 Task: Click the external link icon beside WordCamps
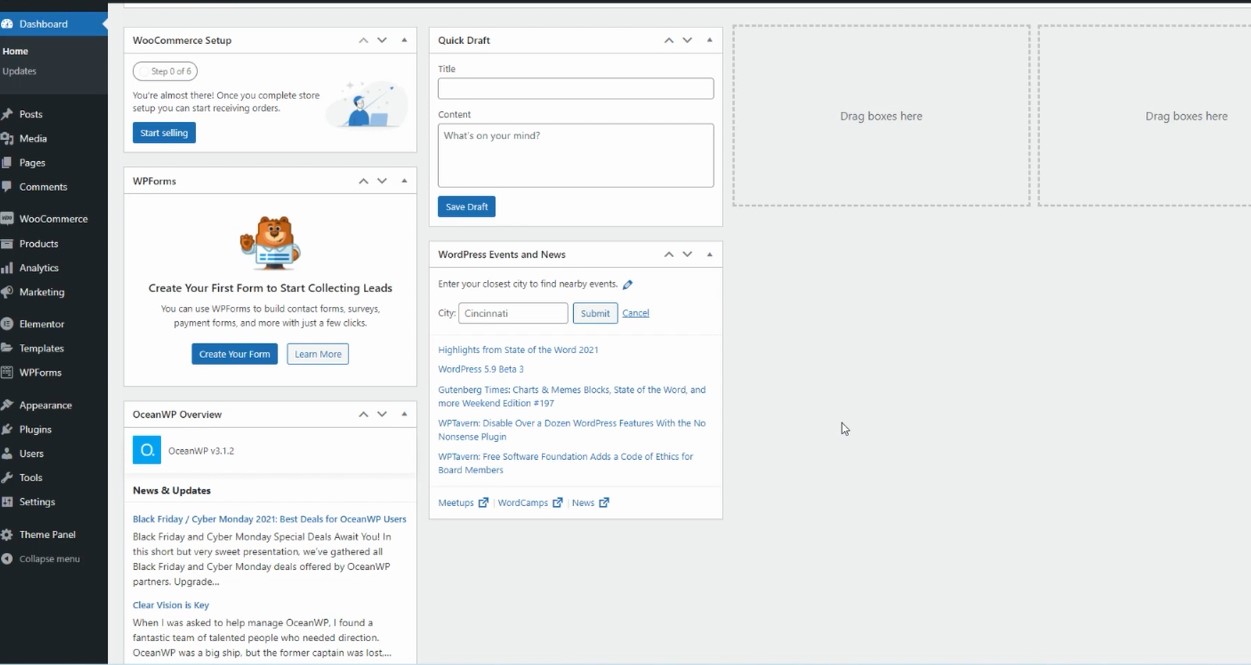coord(558,502)
